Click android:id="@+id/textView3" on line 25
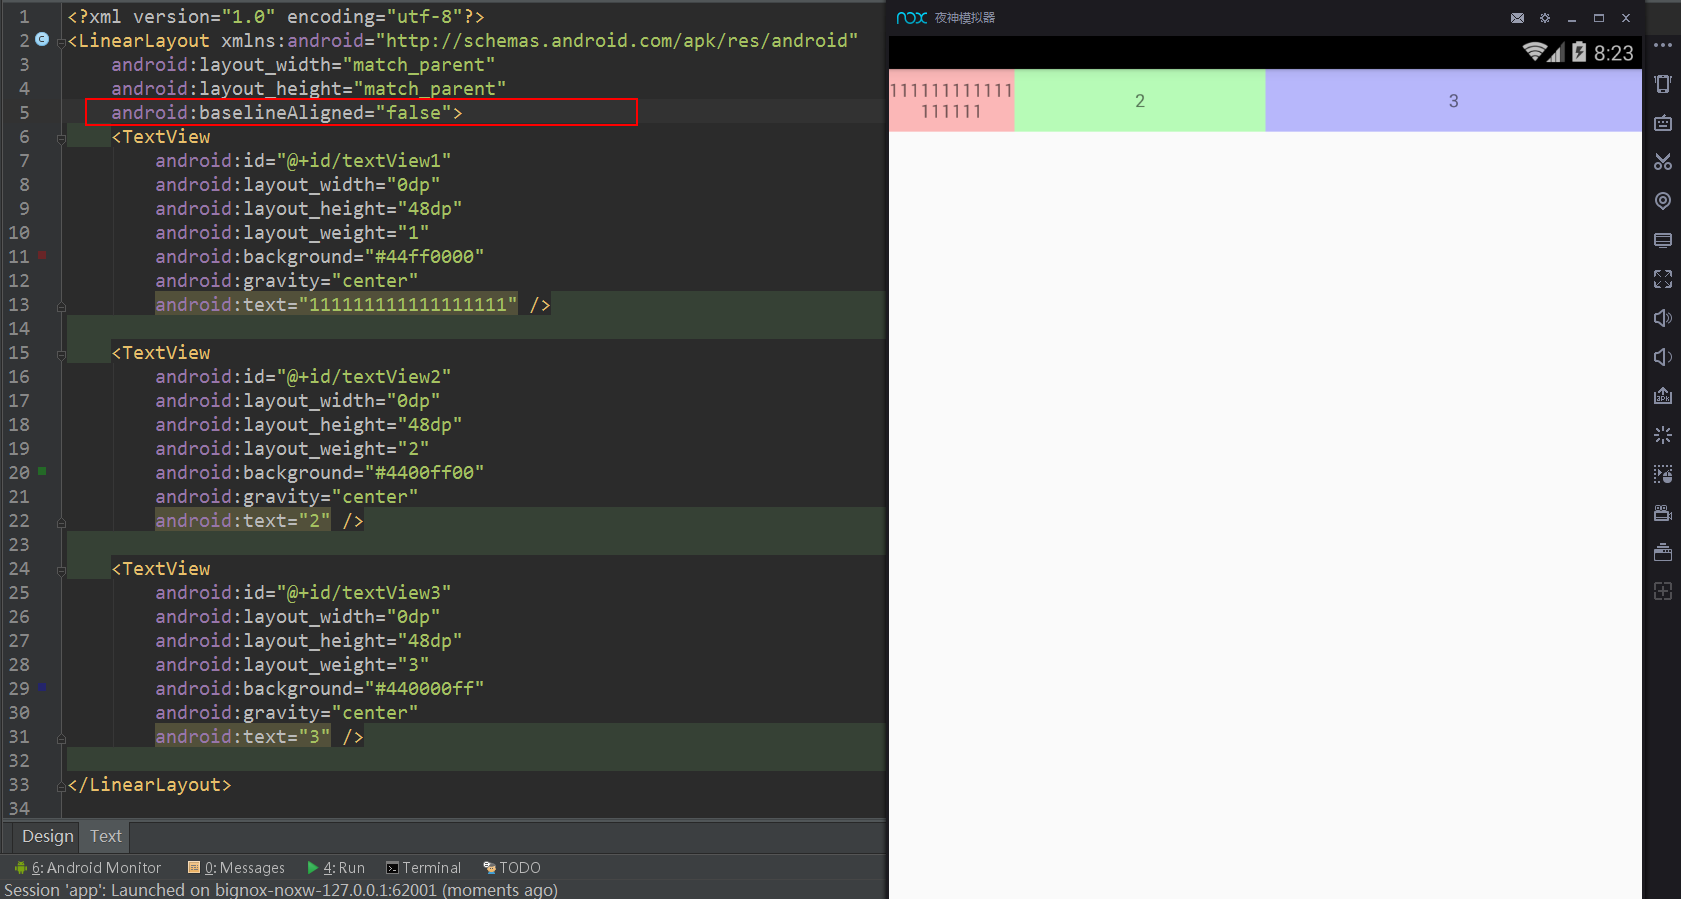Viewport: 1681px width, 899px height. (303, 592)
